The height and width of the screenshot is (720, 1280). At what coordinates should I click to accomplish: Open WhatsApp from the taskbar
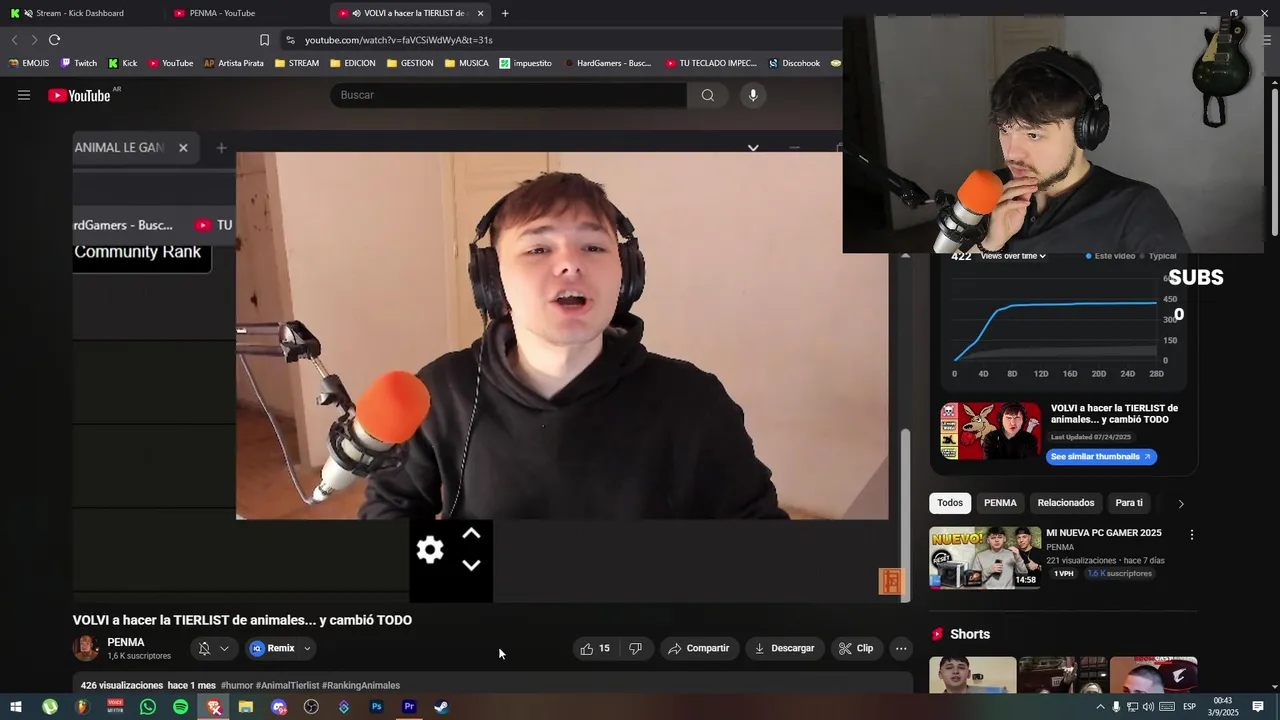click(148, 707)
